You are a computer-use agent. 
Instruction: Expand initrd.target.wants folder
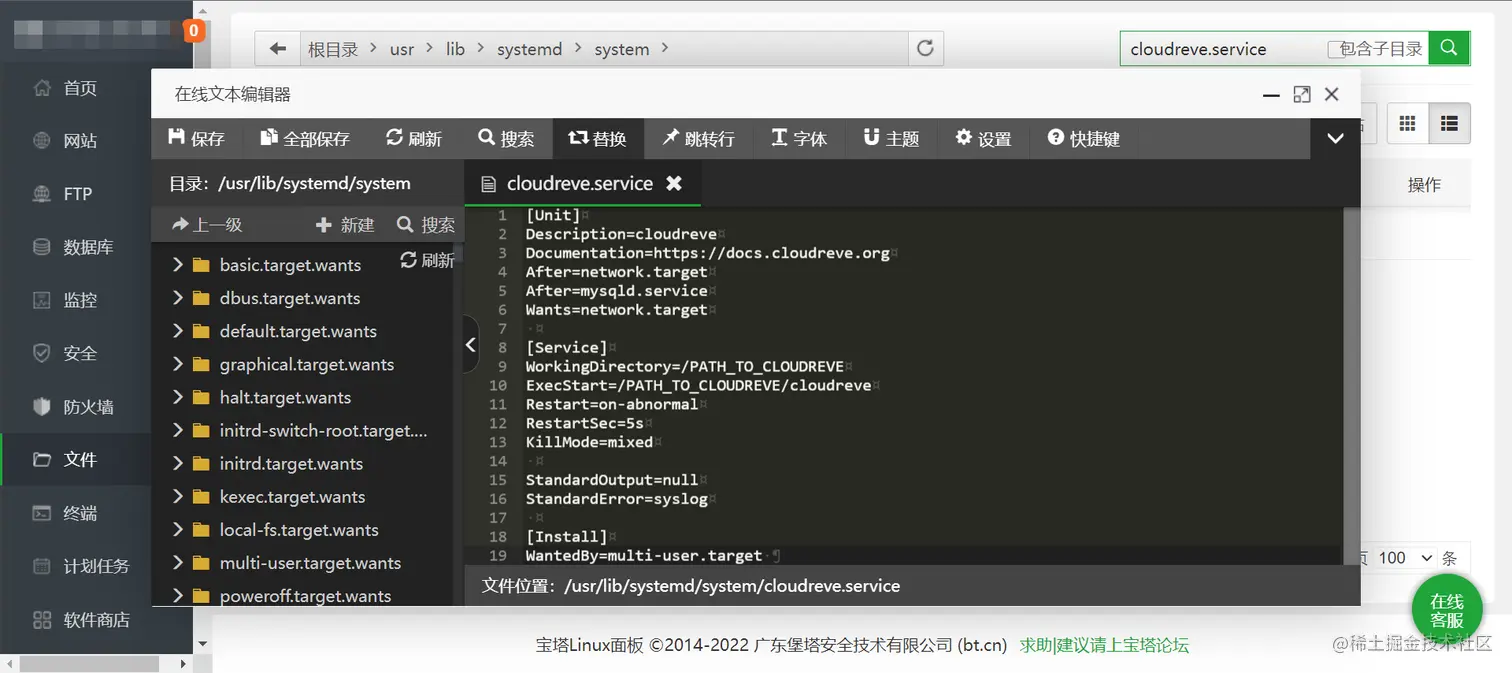tap(177, 463)
